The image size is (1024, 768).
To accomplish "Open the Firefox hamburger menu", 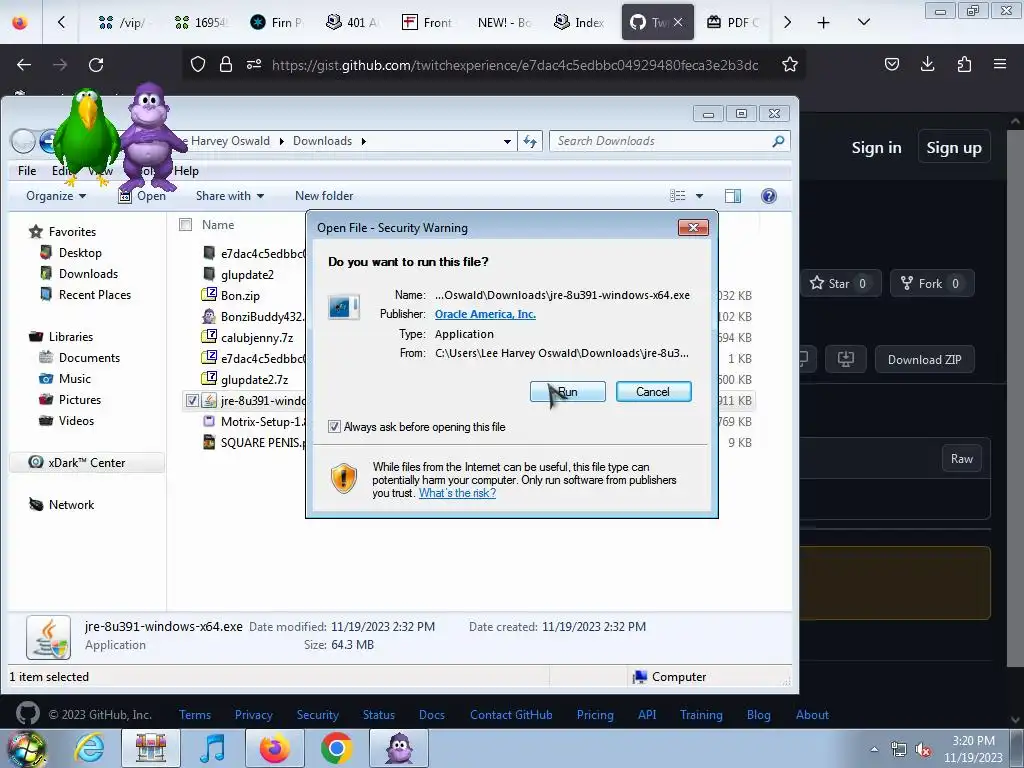I will coord(1000,64).
